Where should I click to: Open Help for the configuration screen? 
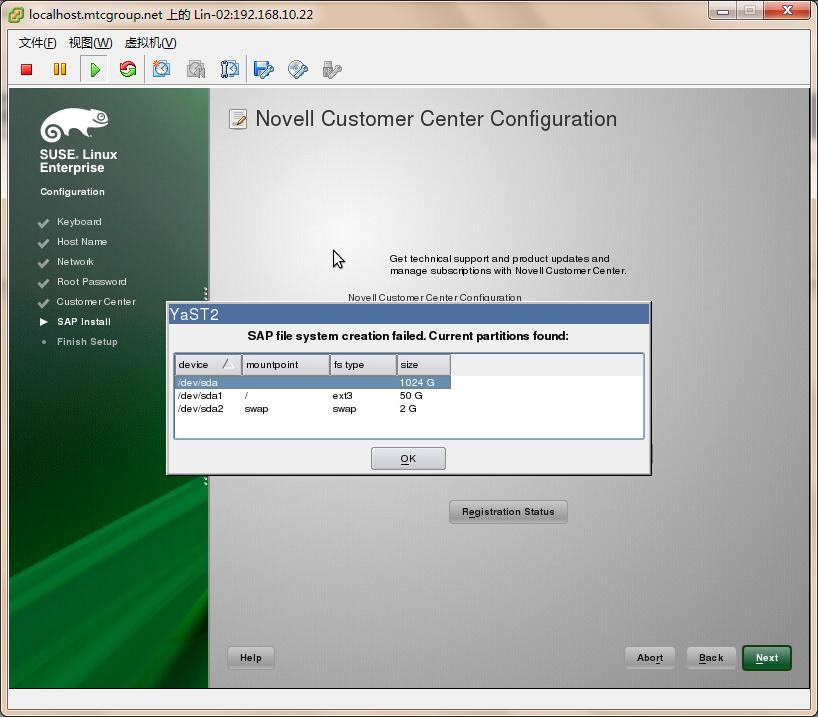click(250, 658)
